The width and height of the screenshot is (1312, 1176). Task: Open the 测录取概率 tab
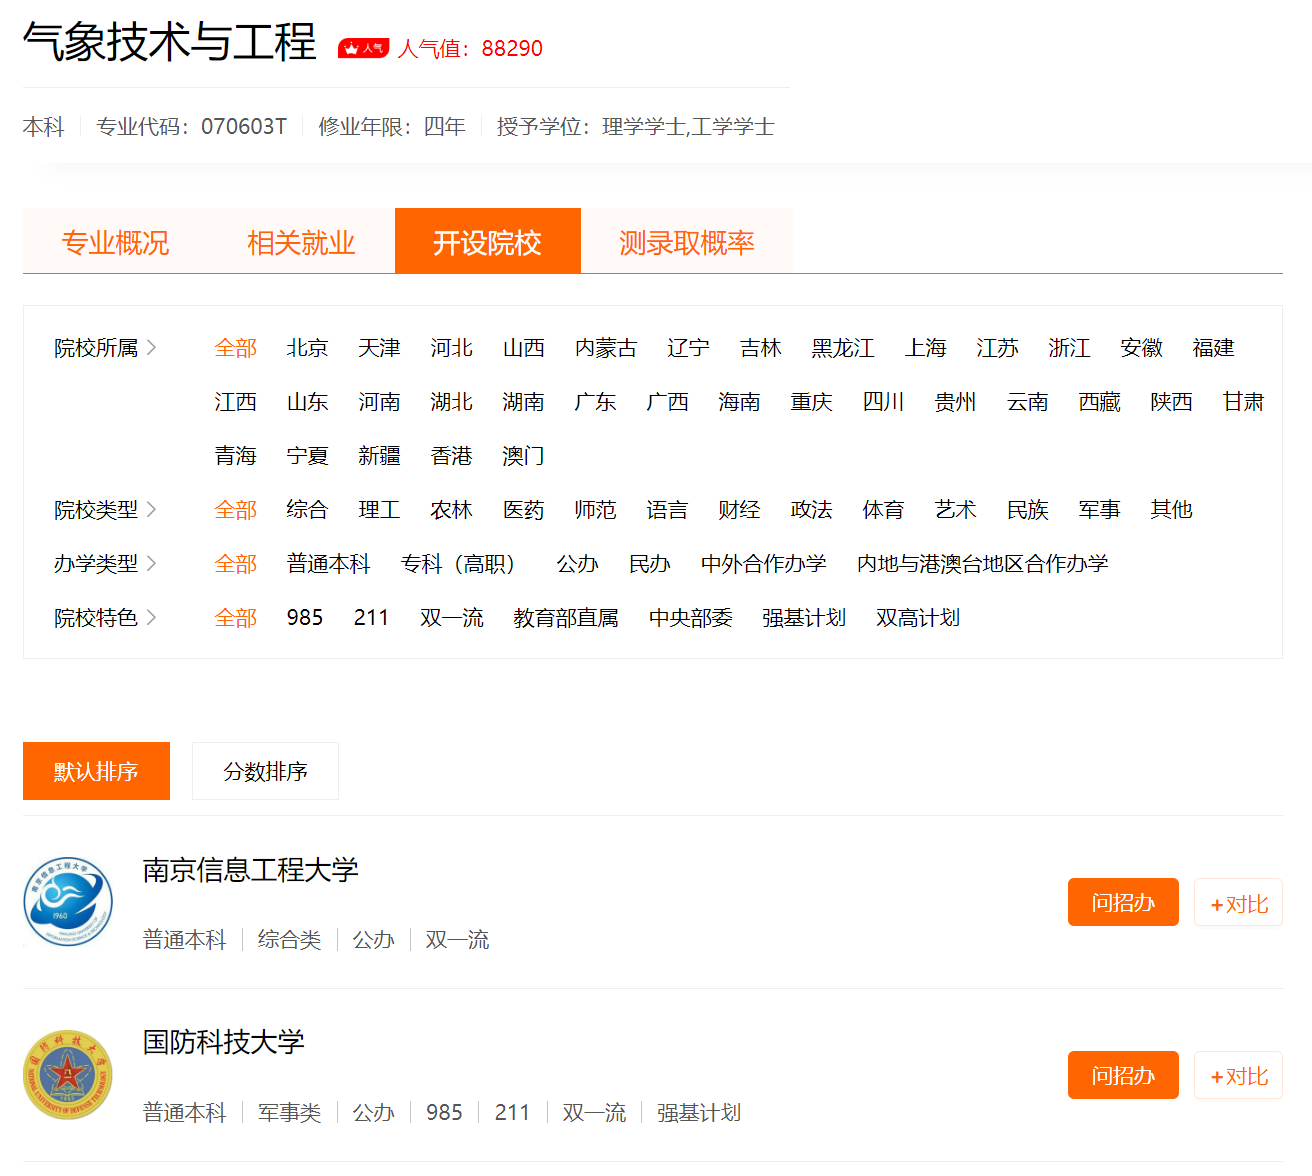click(687, 242)
